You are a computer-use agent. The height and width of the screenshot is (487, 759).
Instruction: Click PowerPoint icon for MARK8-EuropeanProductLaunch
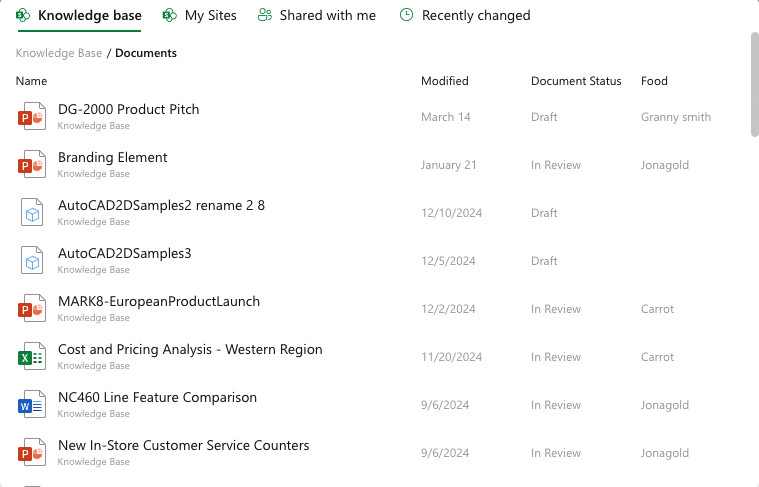pos(32,309)
